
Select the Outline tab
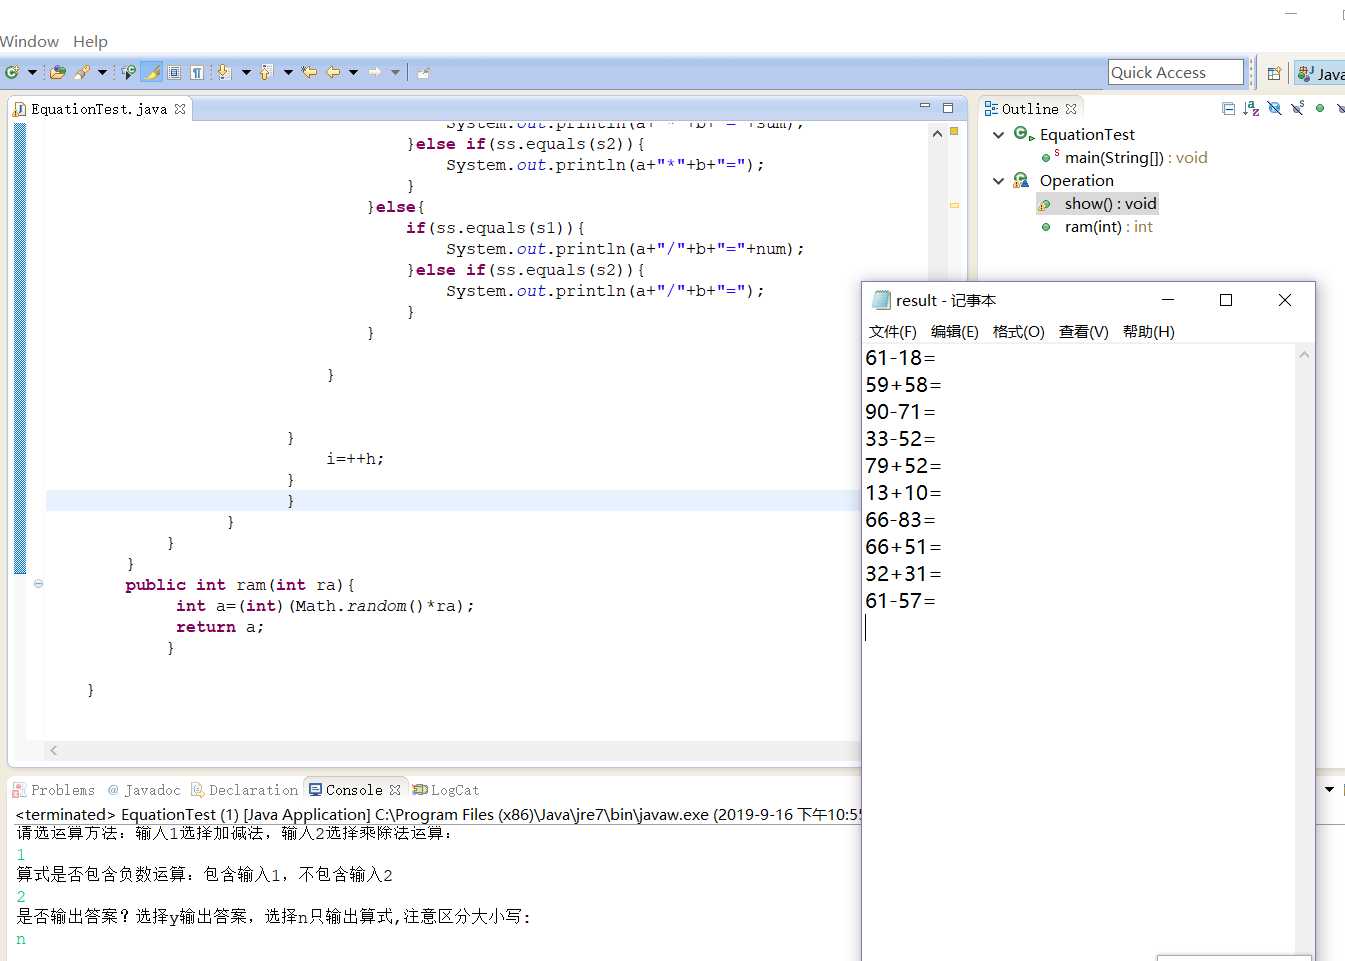tap(1030, 108)
